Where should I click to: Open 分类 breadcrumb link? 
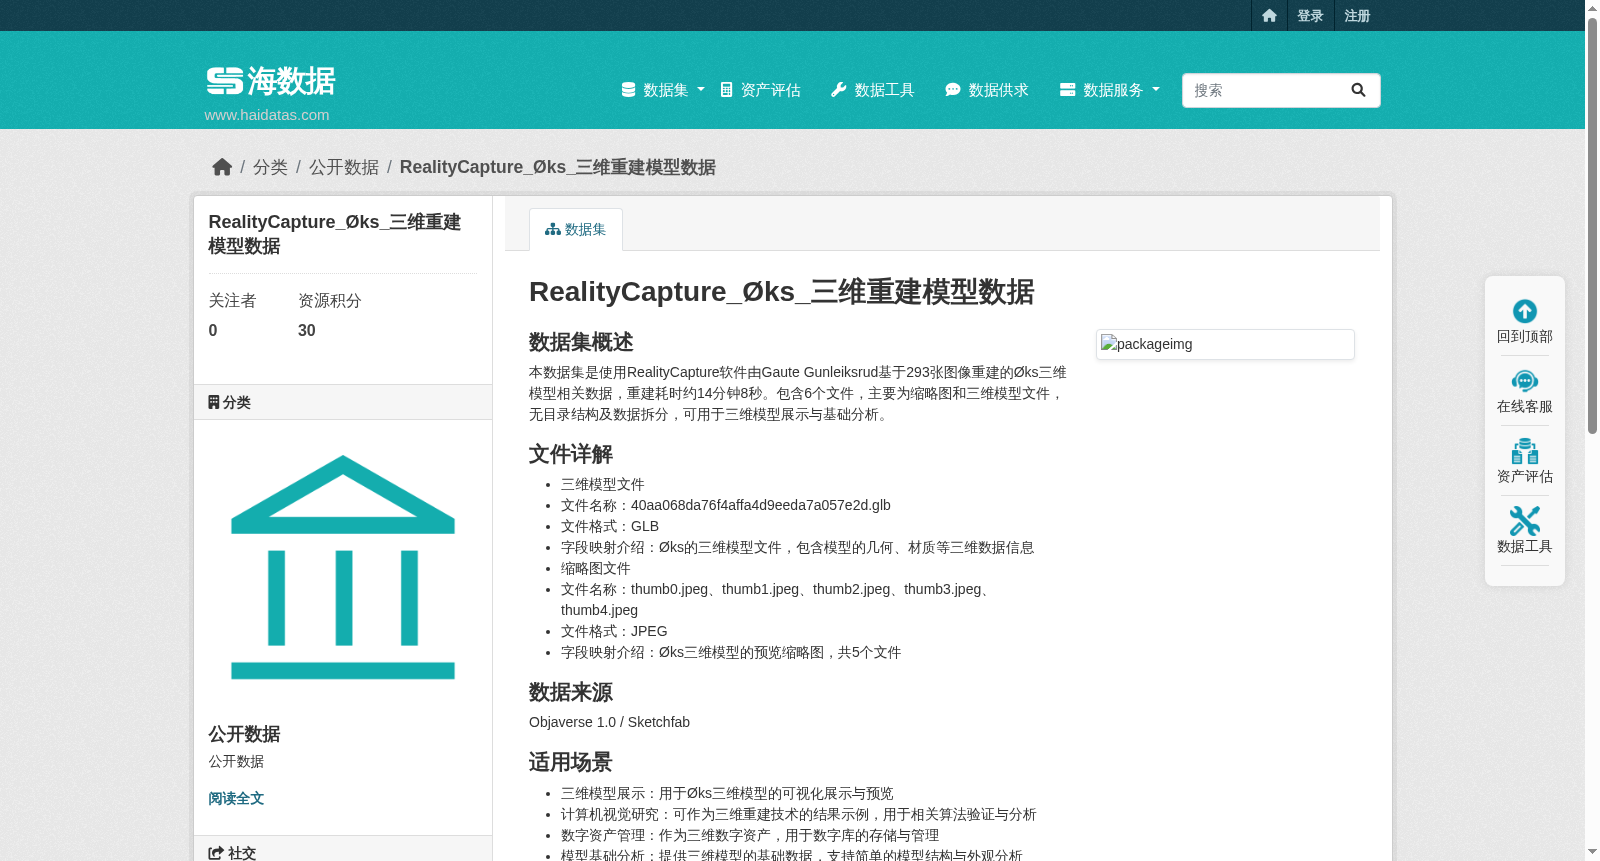270,167
